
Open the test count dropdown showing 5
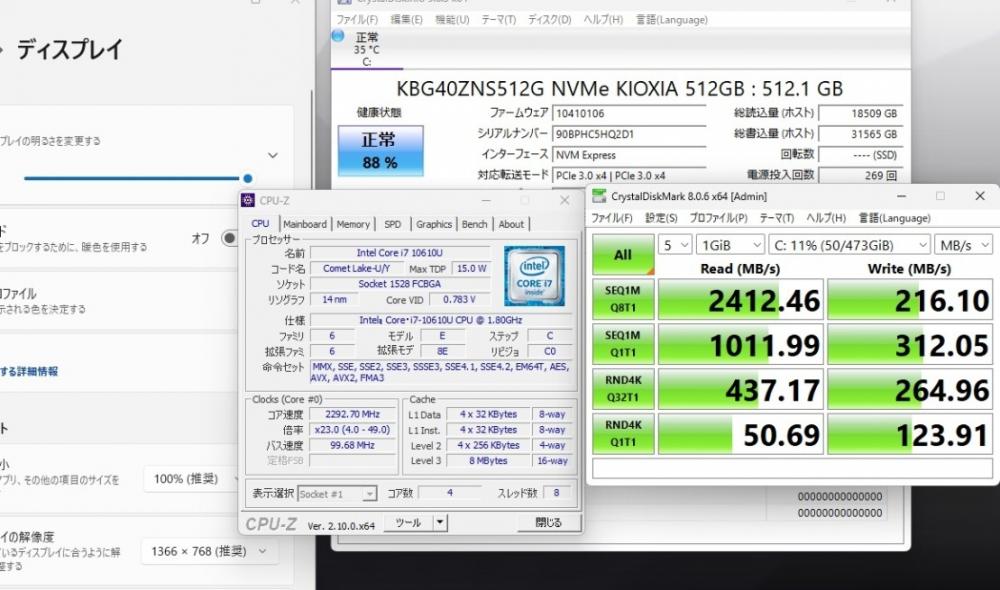click(675, 245)
